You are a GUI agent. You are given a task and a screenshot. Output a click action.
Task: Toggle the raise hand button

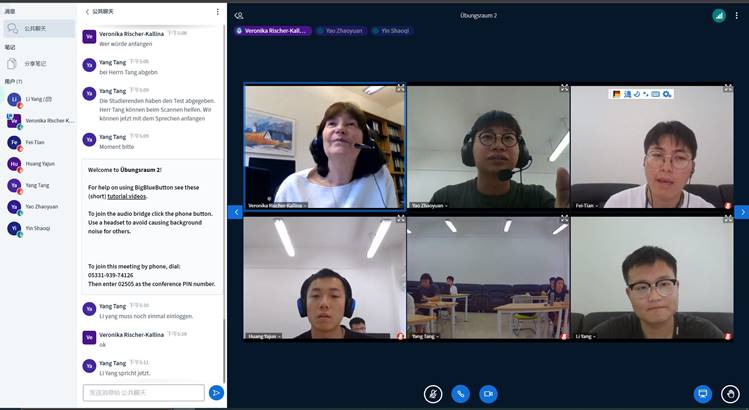[731, 394]
